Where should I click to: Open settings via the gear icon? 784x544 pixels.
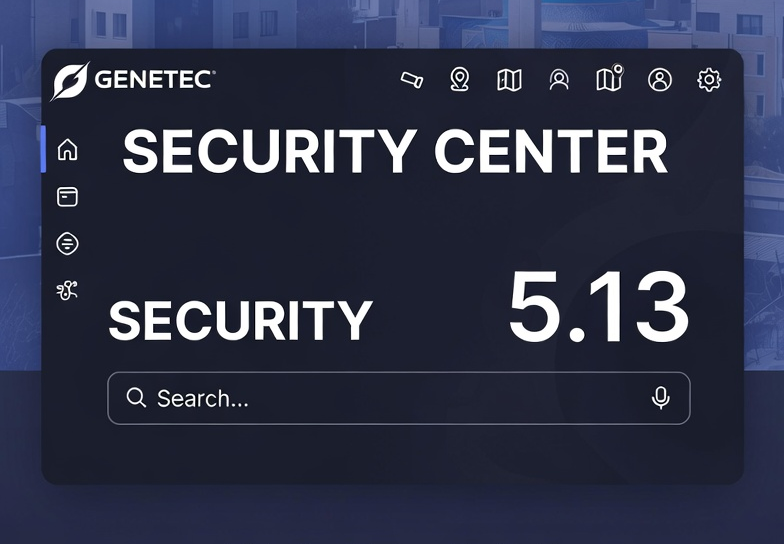click(x=709, y=80)
